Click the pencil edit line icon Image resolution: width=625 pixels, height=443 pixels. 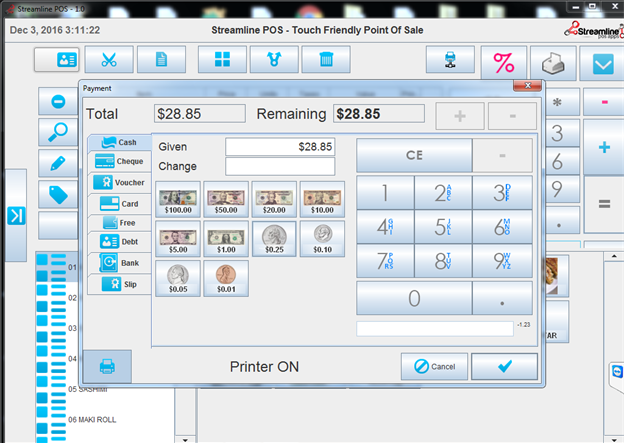[x=59, y=163]
